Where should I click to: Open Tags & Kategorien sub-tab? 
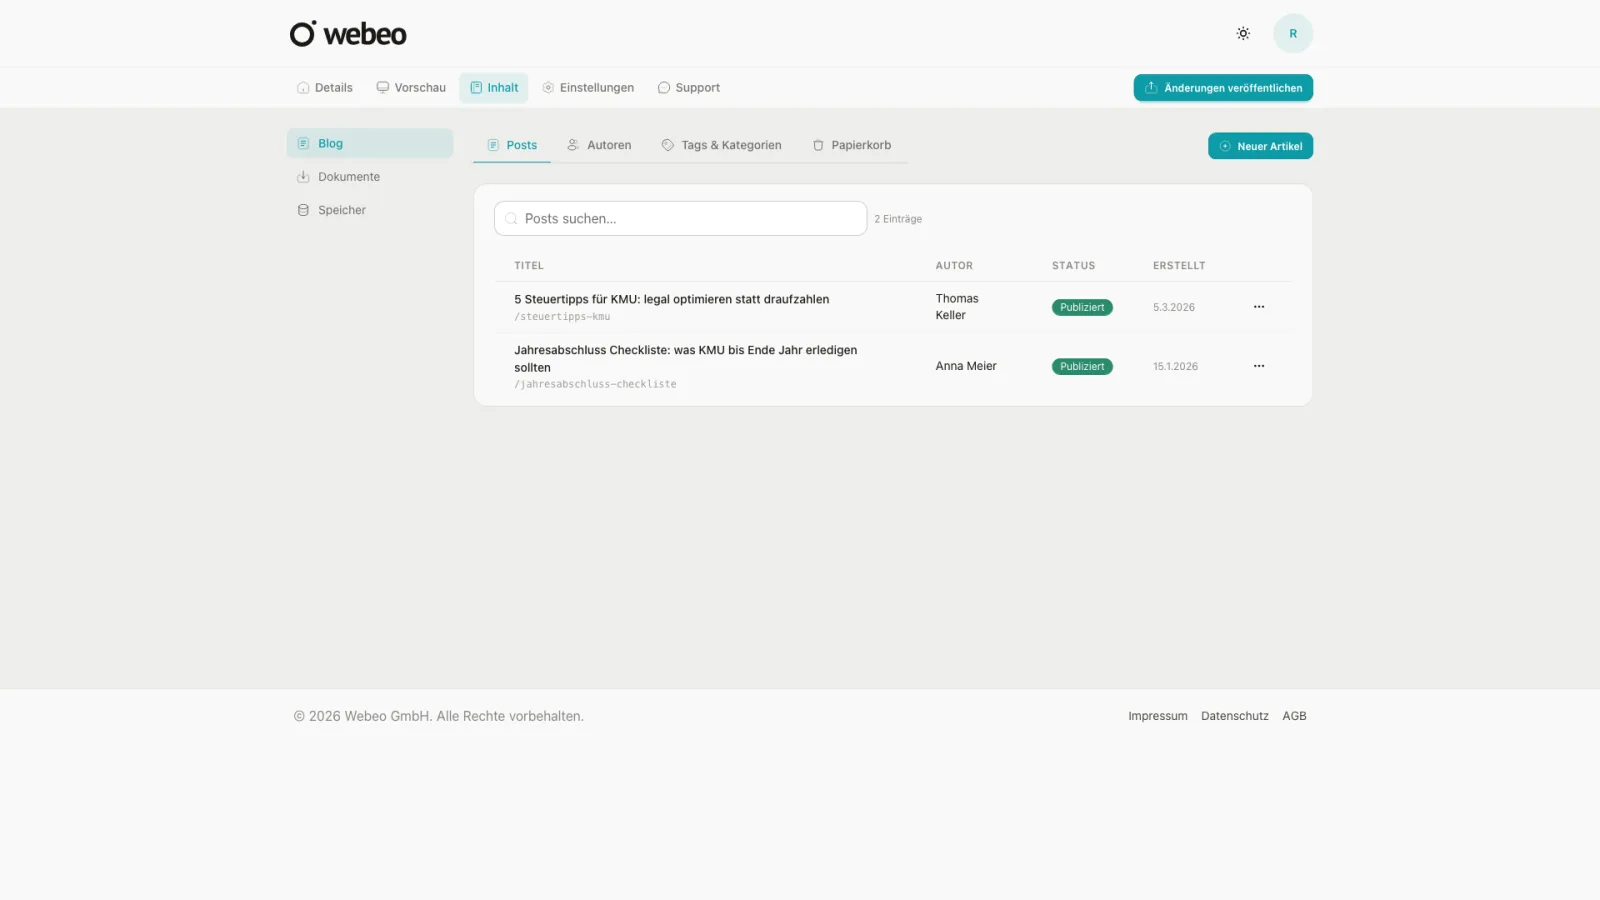coord(722,145)
